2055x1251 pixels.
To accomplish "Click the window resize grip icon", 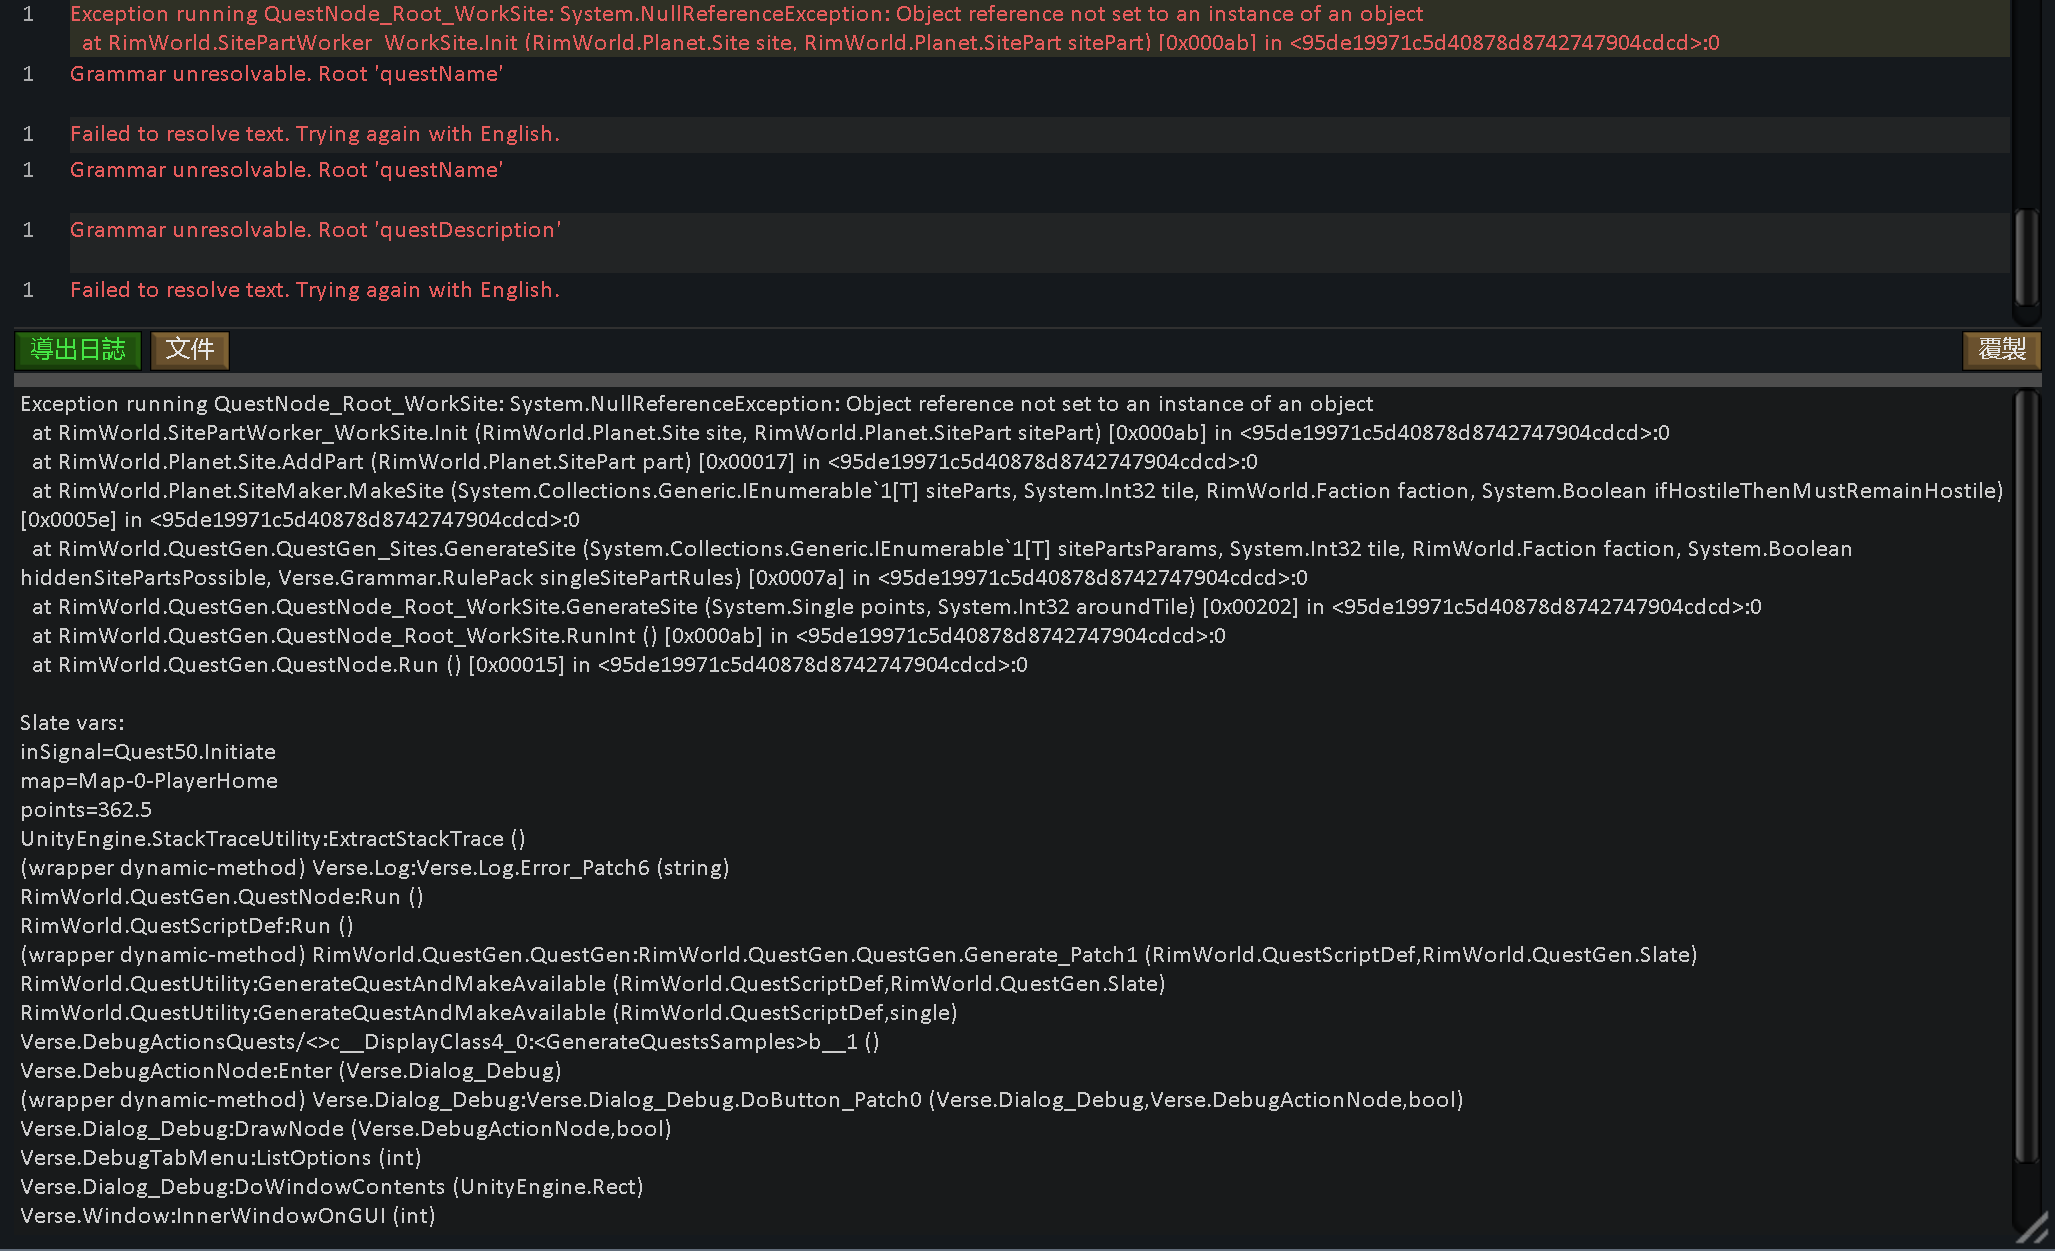I will (2032, 1229).
